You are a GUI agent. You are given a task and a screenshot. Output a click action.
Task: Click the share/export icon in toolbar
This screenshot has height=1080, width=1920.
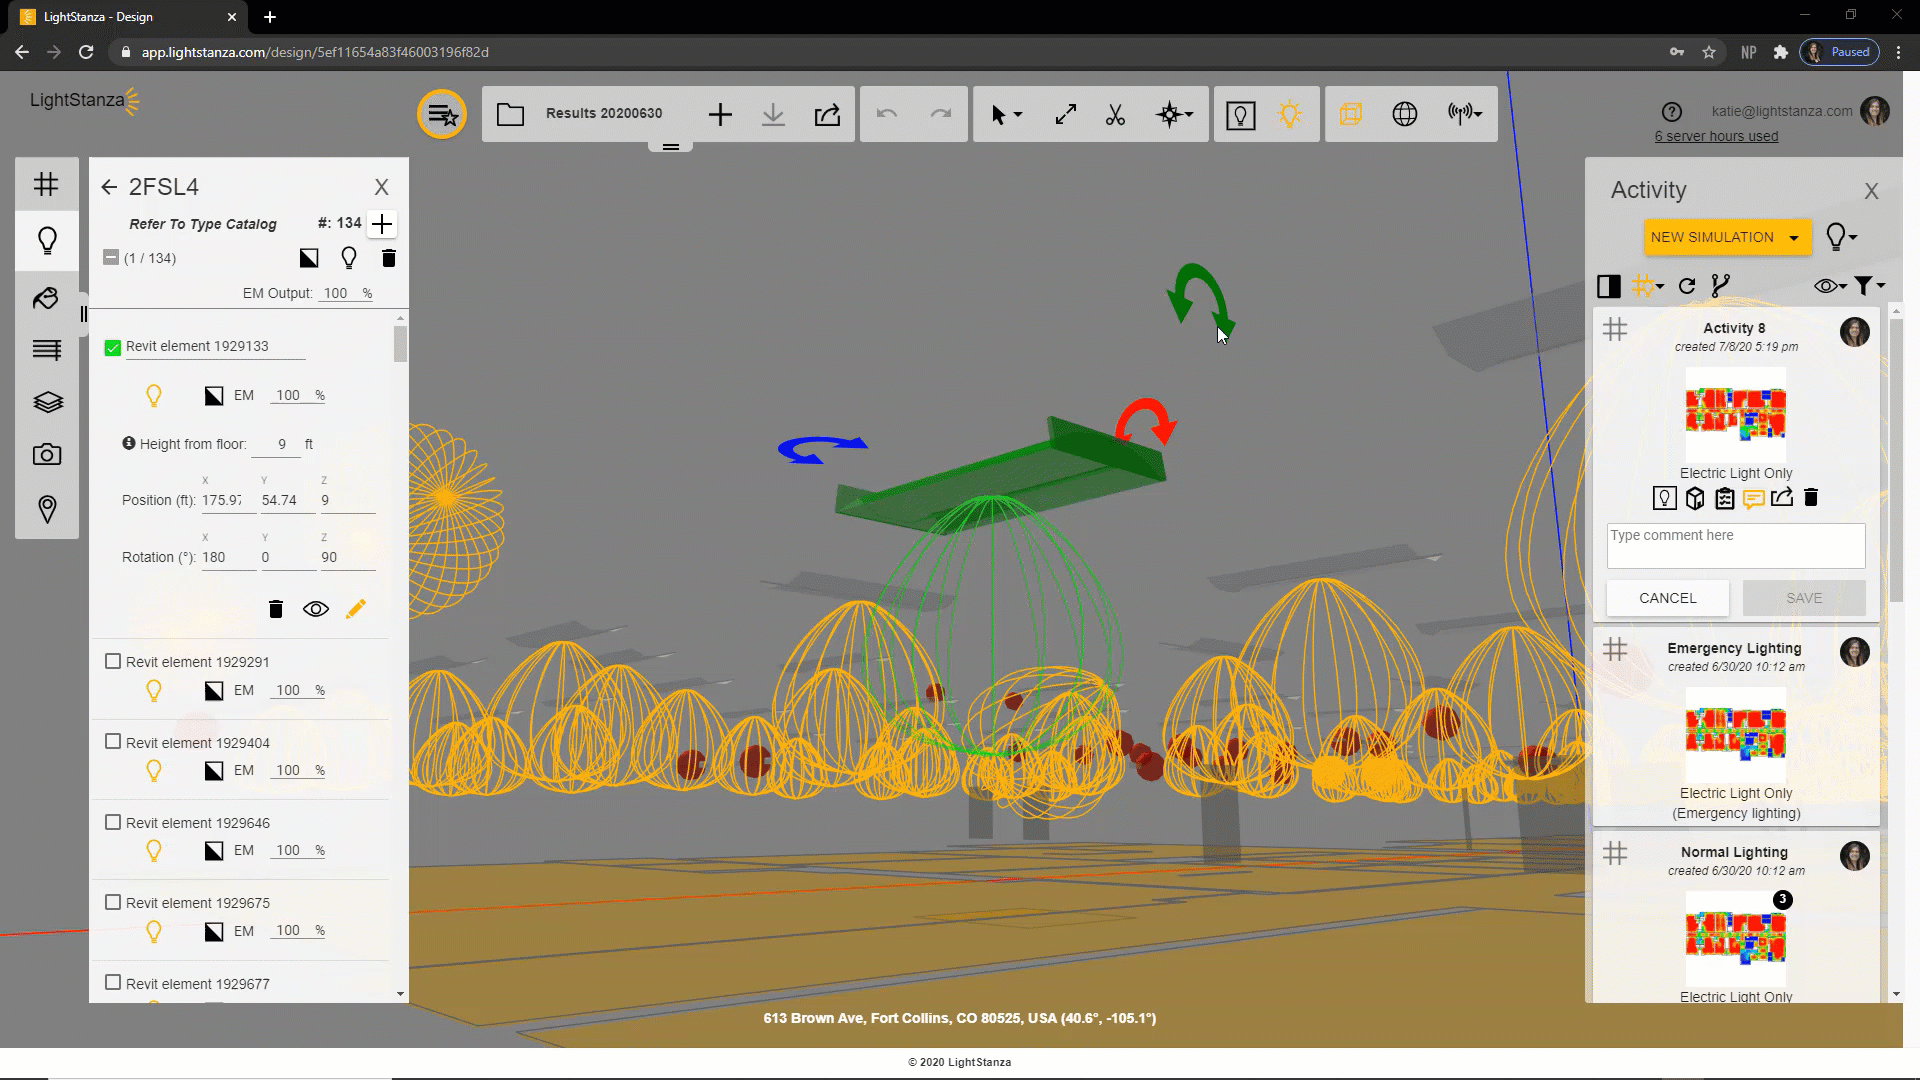(827, 115)
